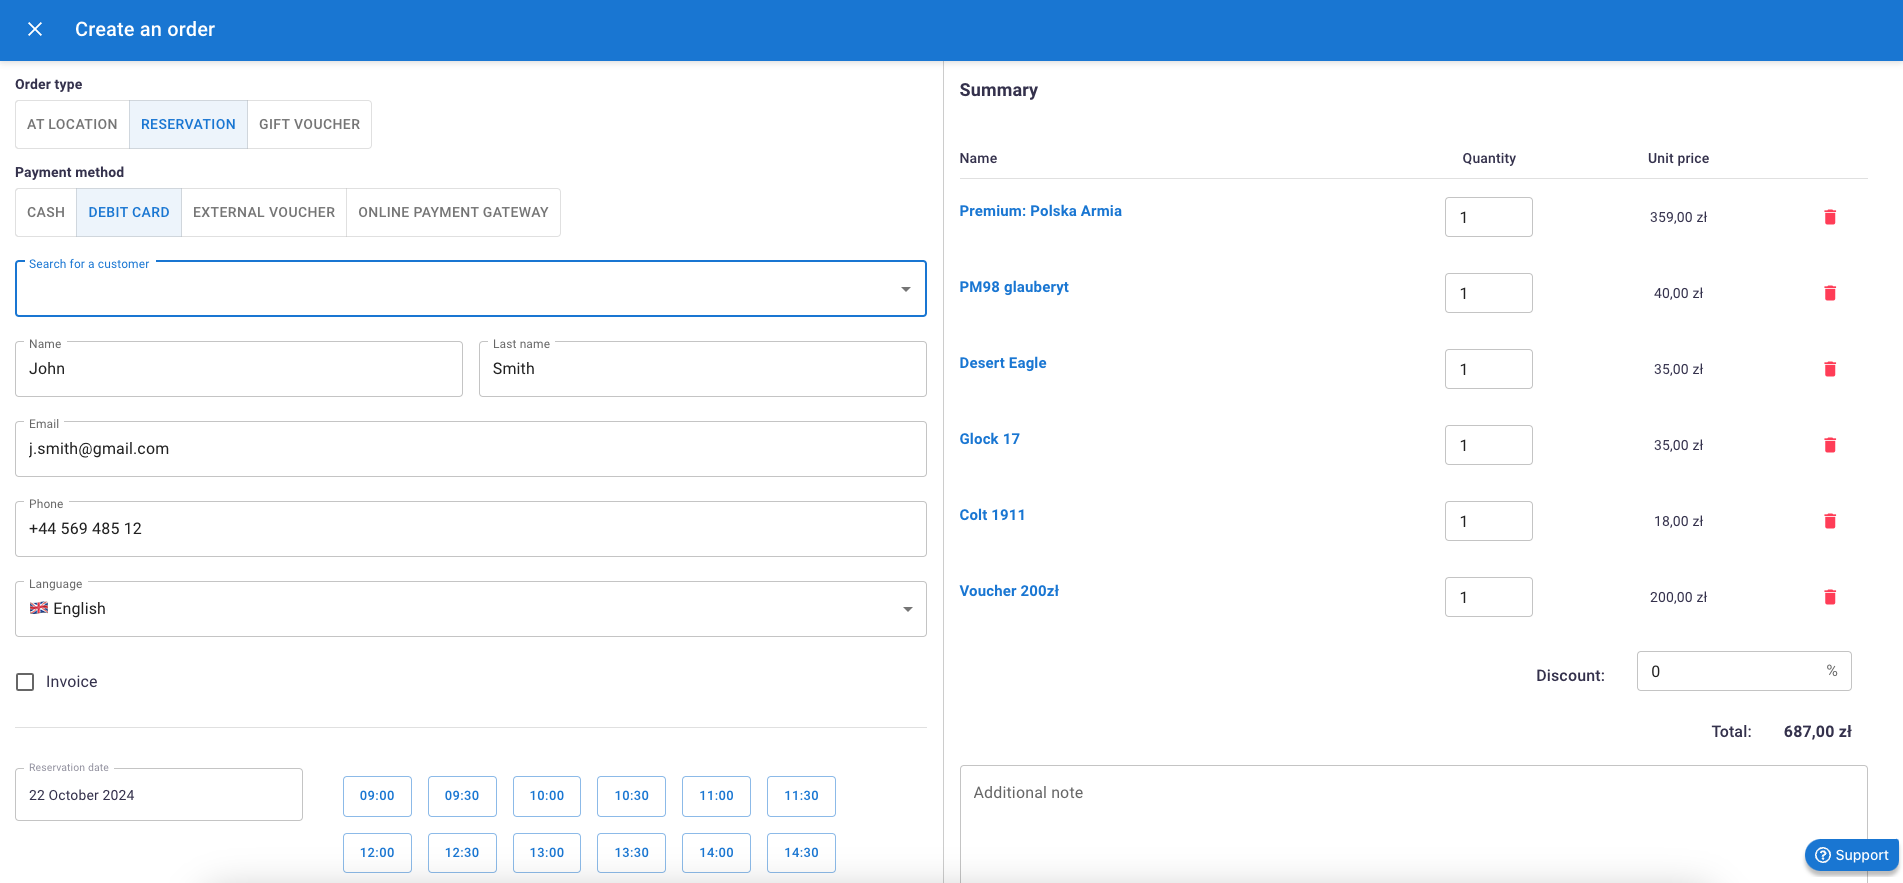Select Cash payment method
The width and height of the screenshot is (1903, 883).
click(46, 212)
